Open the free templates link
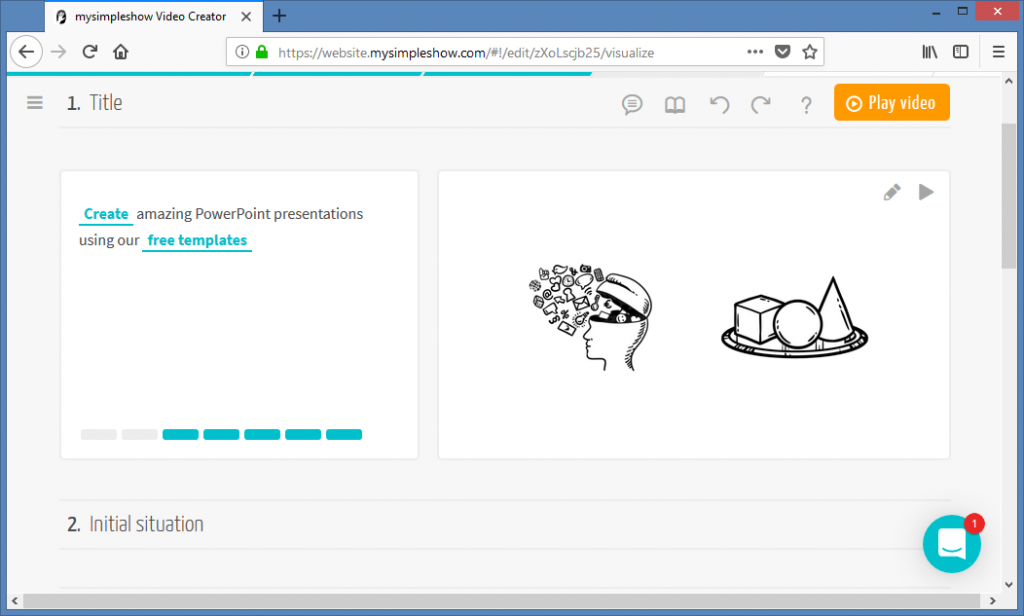This screenshot has width=1024, height=616. coord(196,240)
